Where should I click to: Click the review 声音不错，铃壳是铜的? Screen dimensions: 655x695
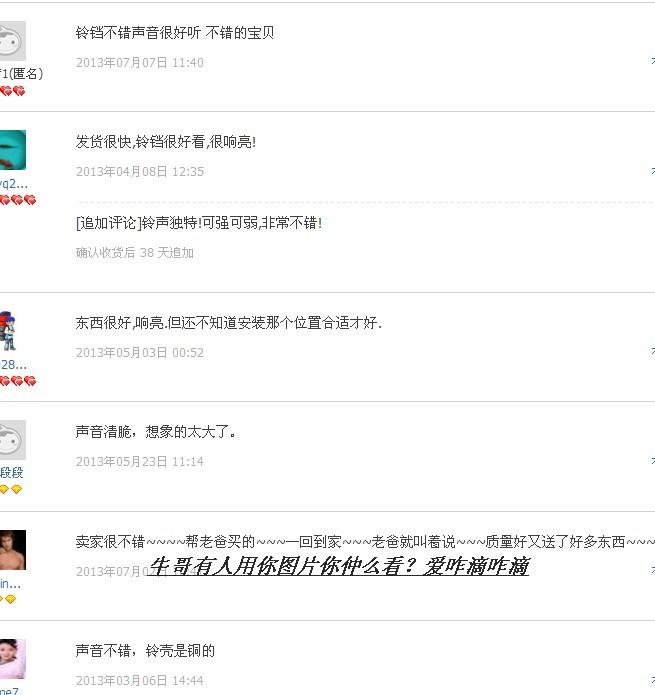pos(145,651)
